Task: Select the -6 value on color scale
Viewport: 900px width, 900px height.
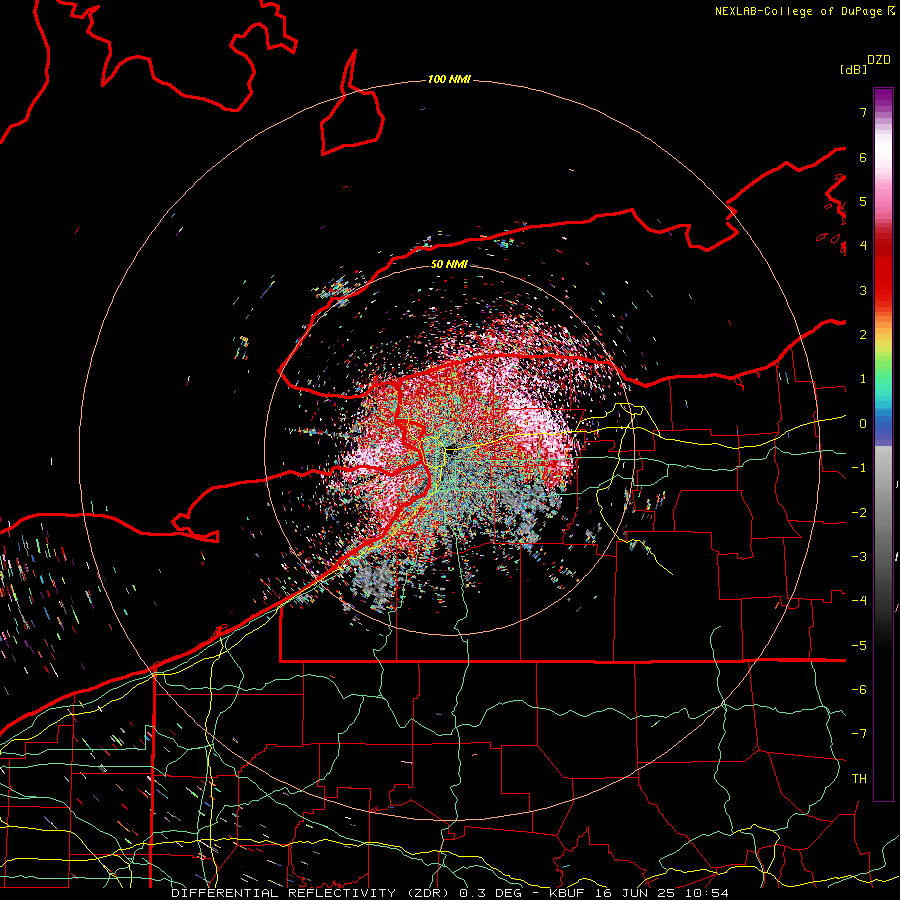Action: (x=859, y=690)
